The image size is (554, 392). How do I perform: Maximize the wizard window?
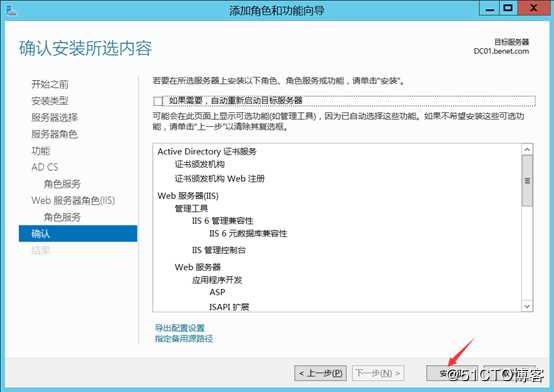coord(508,8)
